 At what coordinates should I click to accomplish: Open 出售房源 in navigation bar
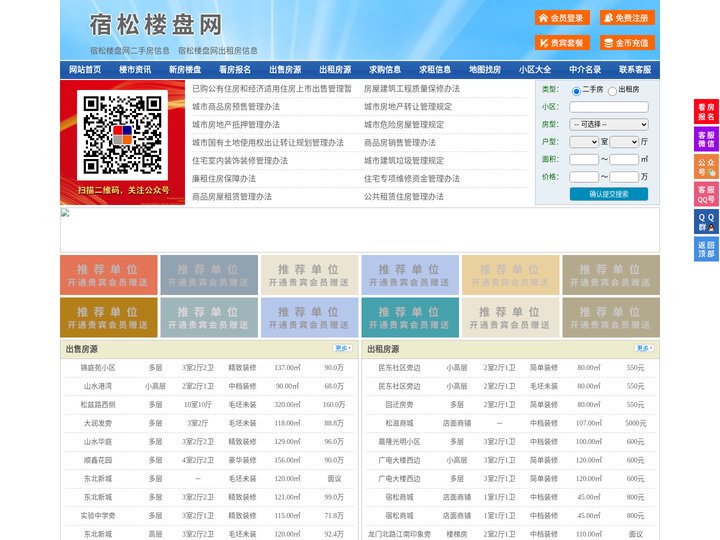point(285,70)
